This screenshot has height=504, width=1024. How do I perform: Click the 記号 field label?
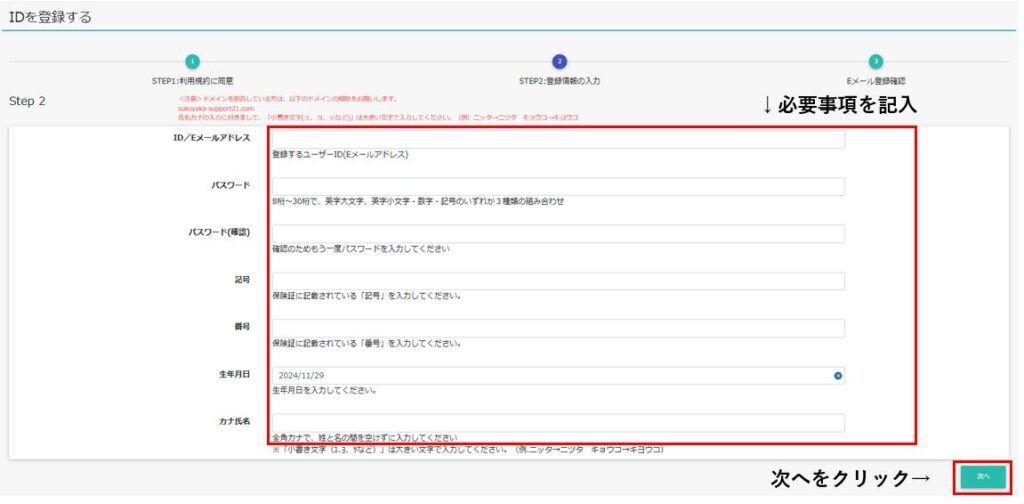[242, 279]
